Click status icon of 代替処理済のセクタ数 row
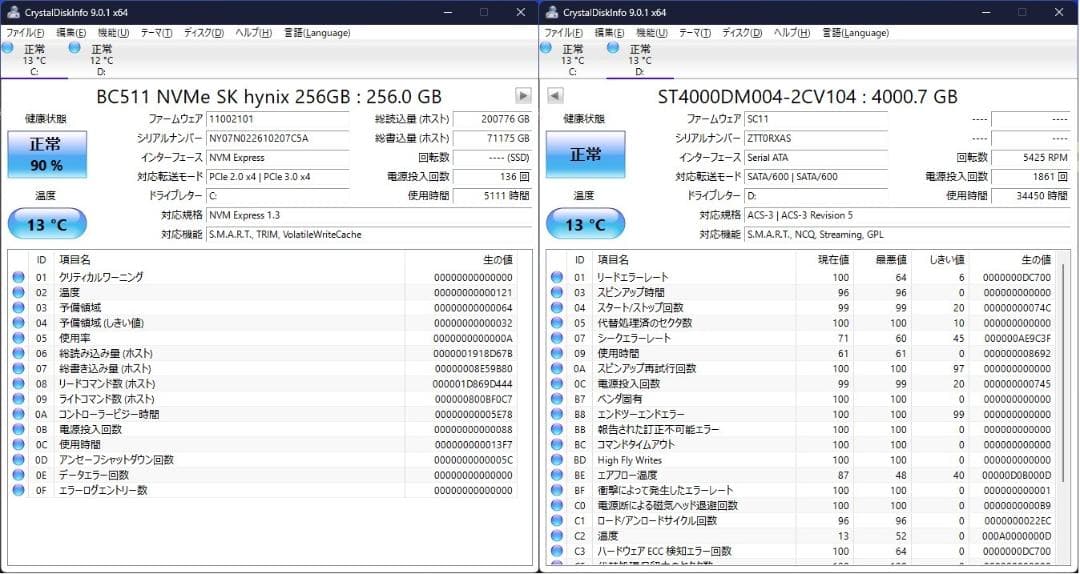Screen dimensions: 1080x574 (x=557, y=322)
